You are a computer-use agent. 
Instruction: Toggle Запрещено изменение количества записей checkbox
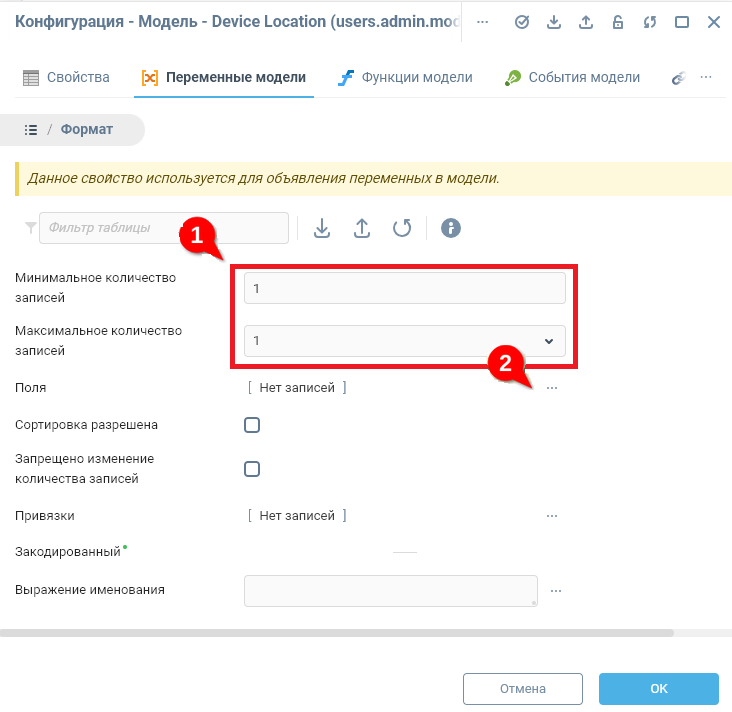click(x=252, y=469)
